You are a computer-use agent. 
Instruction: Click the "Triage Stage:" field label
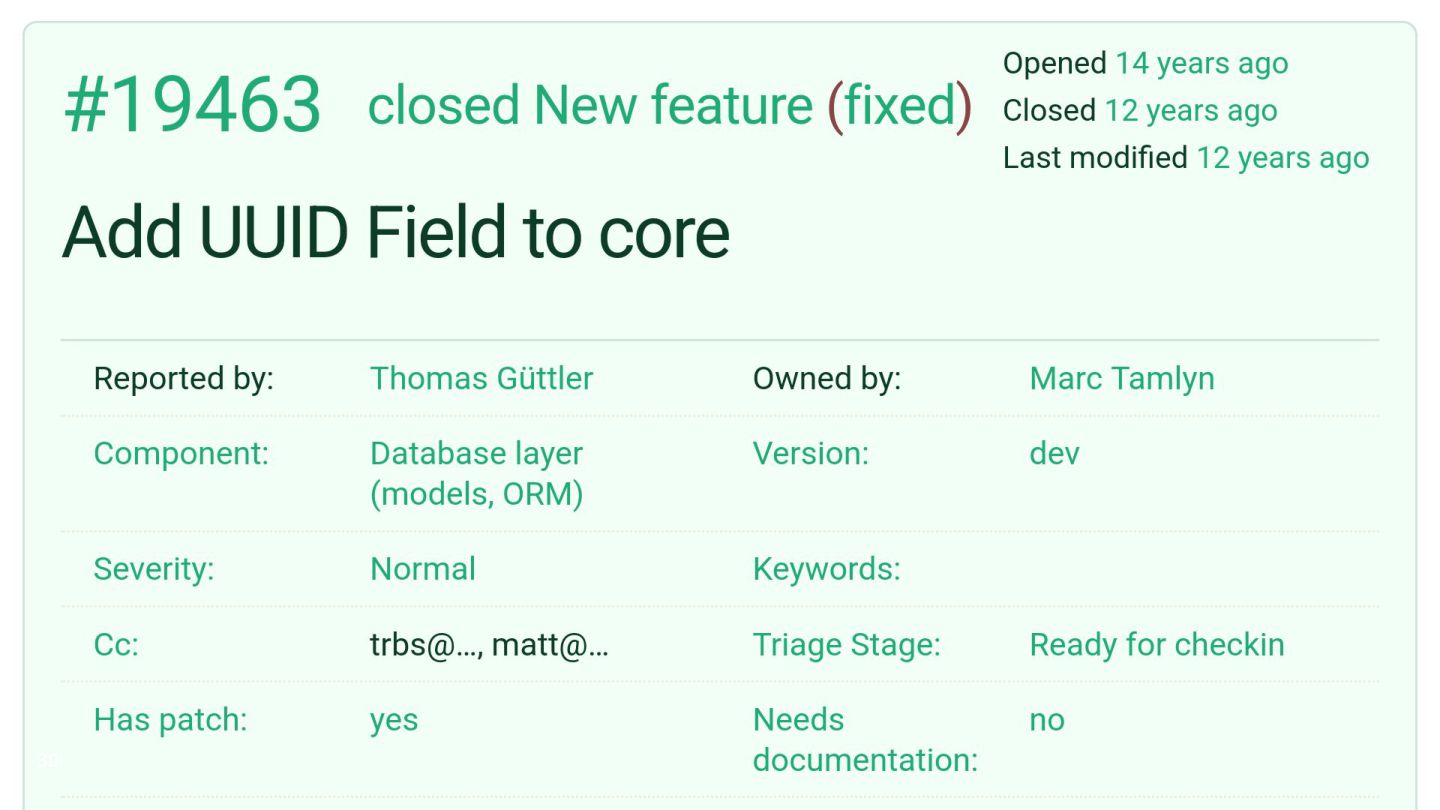pos(847,645)
